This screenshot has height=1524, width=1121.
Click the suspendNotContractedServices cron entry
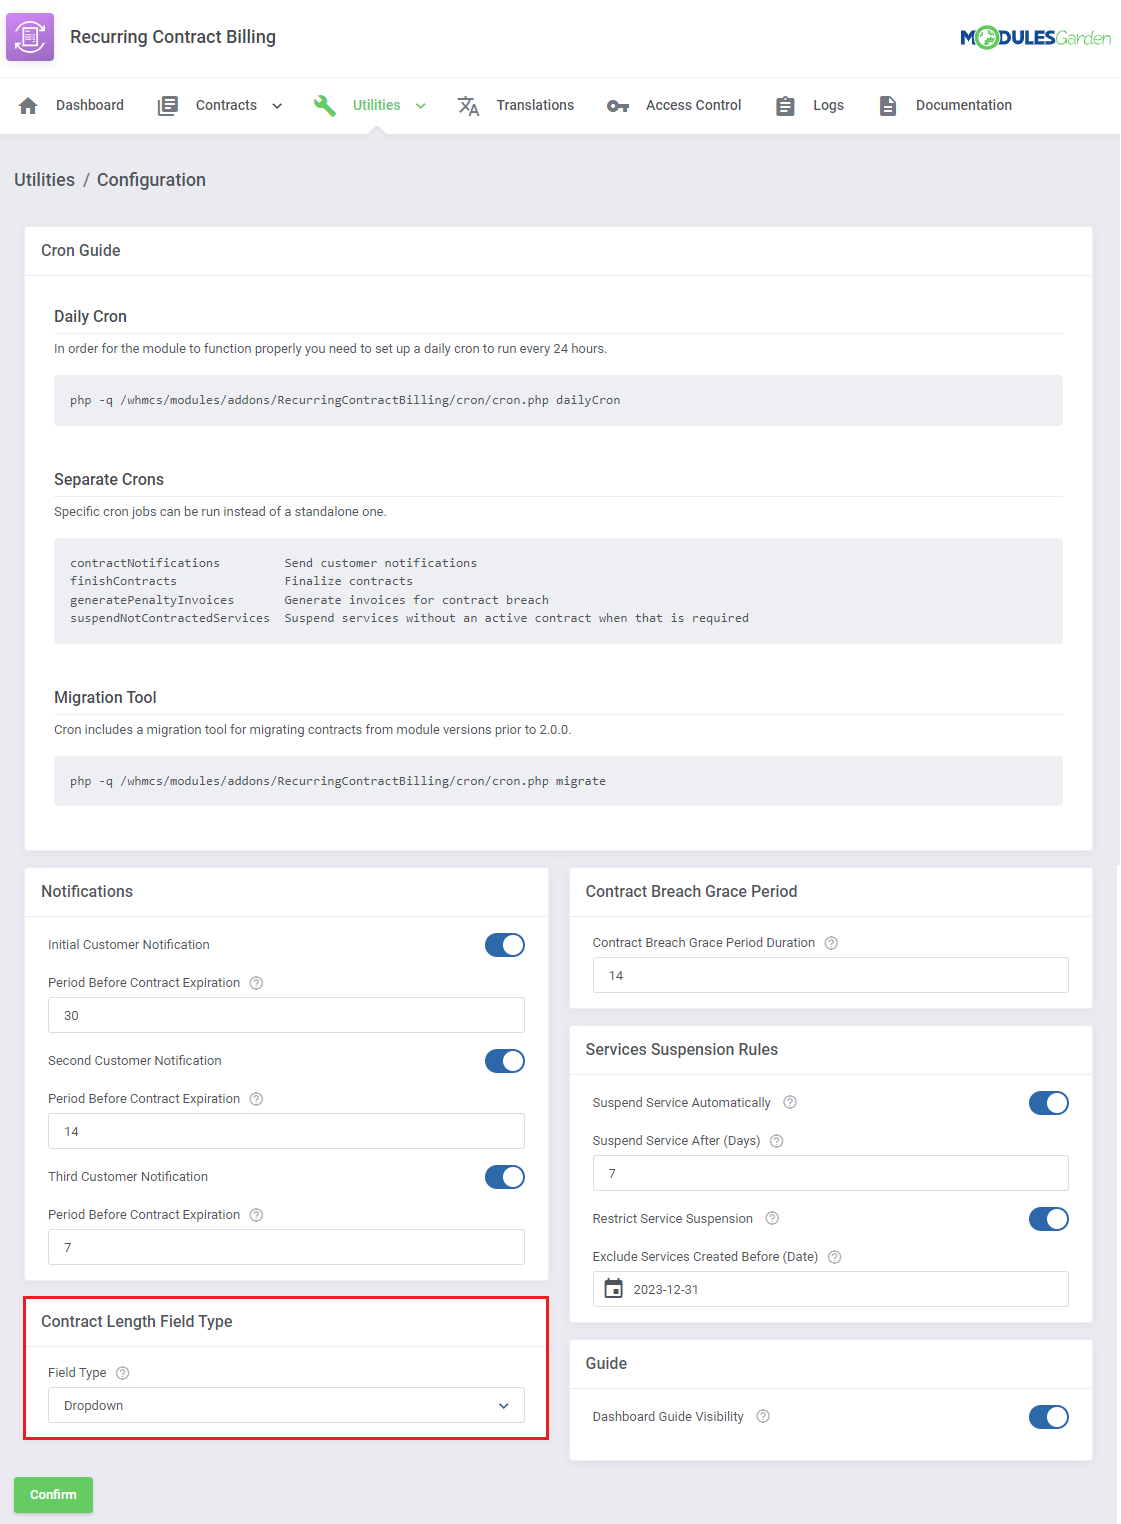pos(170,618)
